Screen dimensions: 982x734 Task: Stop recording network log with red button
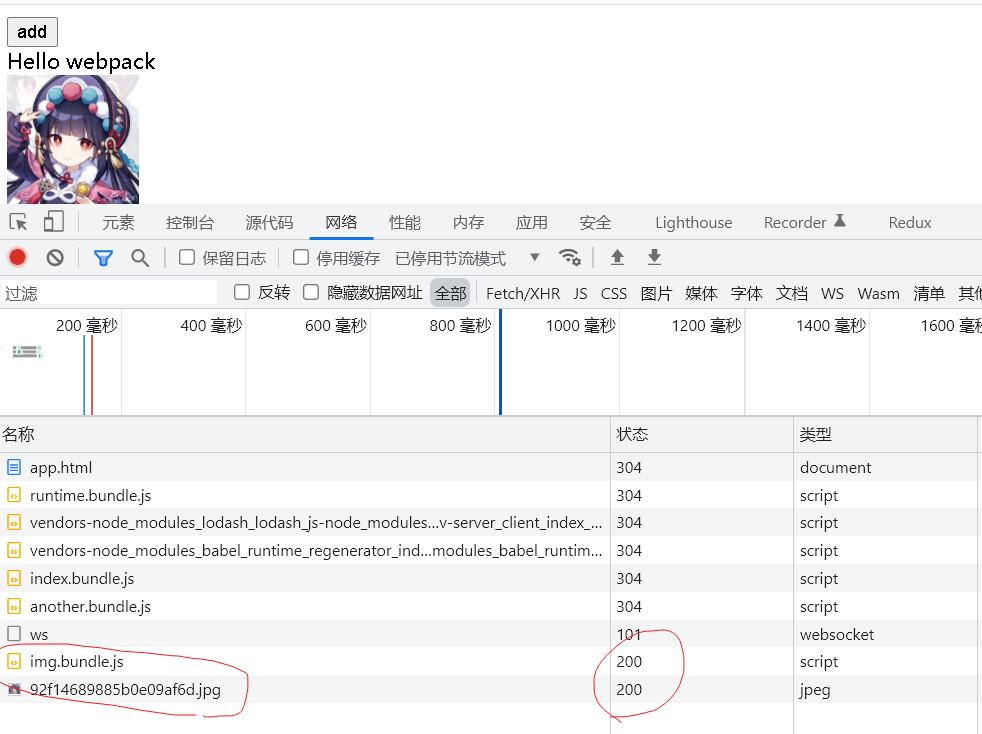click(18, 257)
